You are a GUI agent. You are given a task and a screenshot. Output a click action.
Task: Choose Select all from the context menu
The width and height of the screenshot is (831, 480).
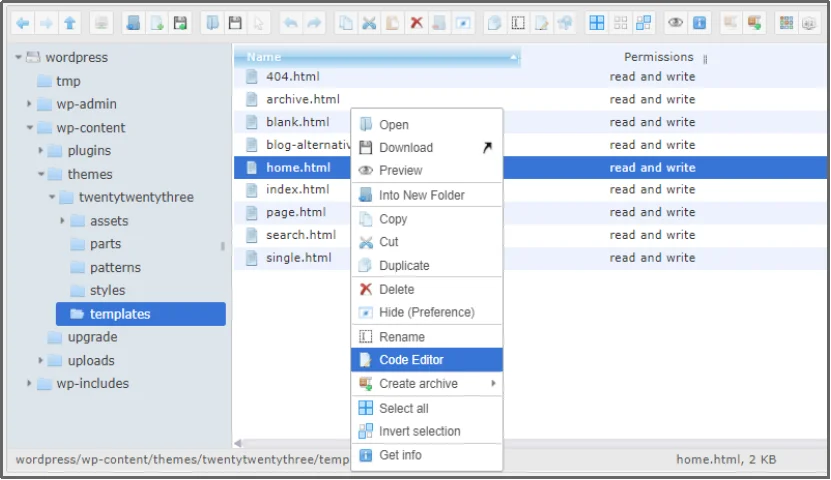(x=427, y=408)
